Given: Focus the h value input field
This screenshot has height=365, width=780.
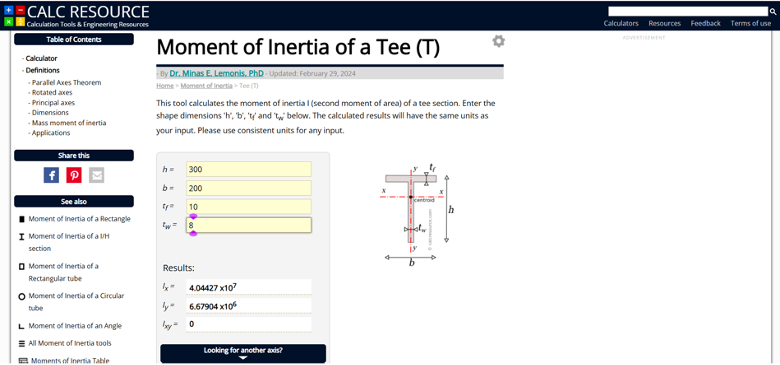Looking at the screenshot, I should click(249, 169).
